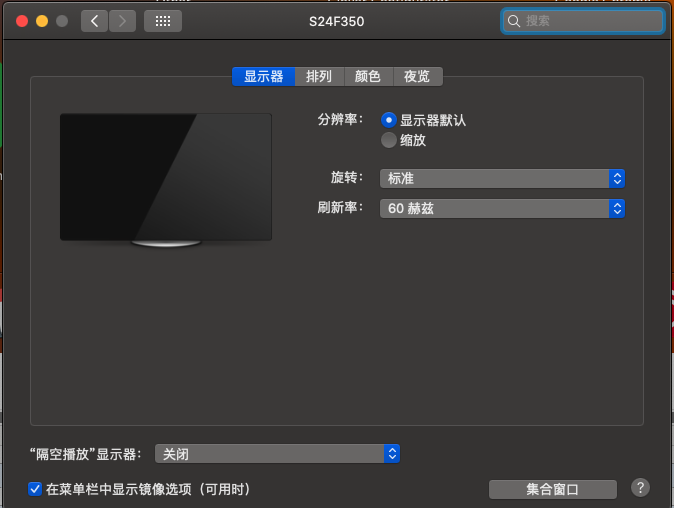This screenshot has width=674, height=508.
Task: Click the monitor preview image
Action: [x=166, y=180]
